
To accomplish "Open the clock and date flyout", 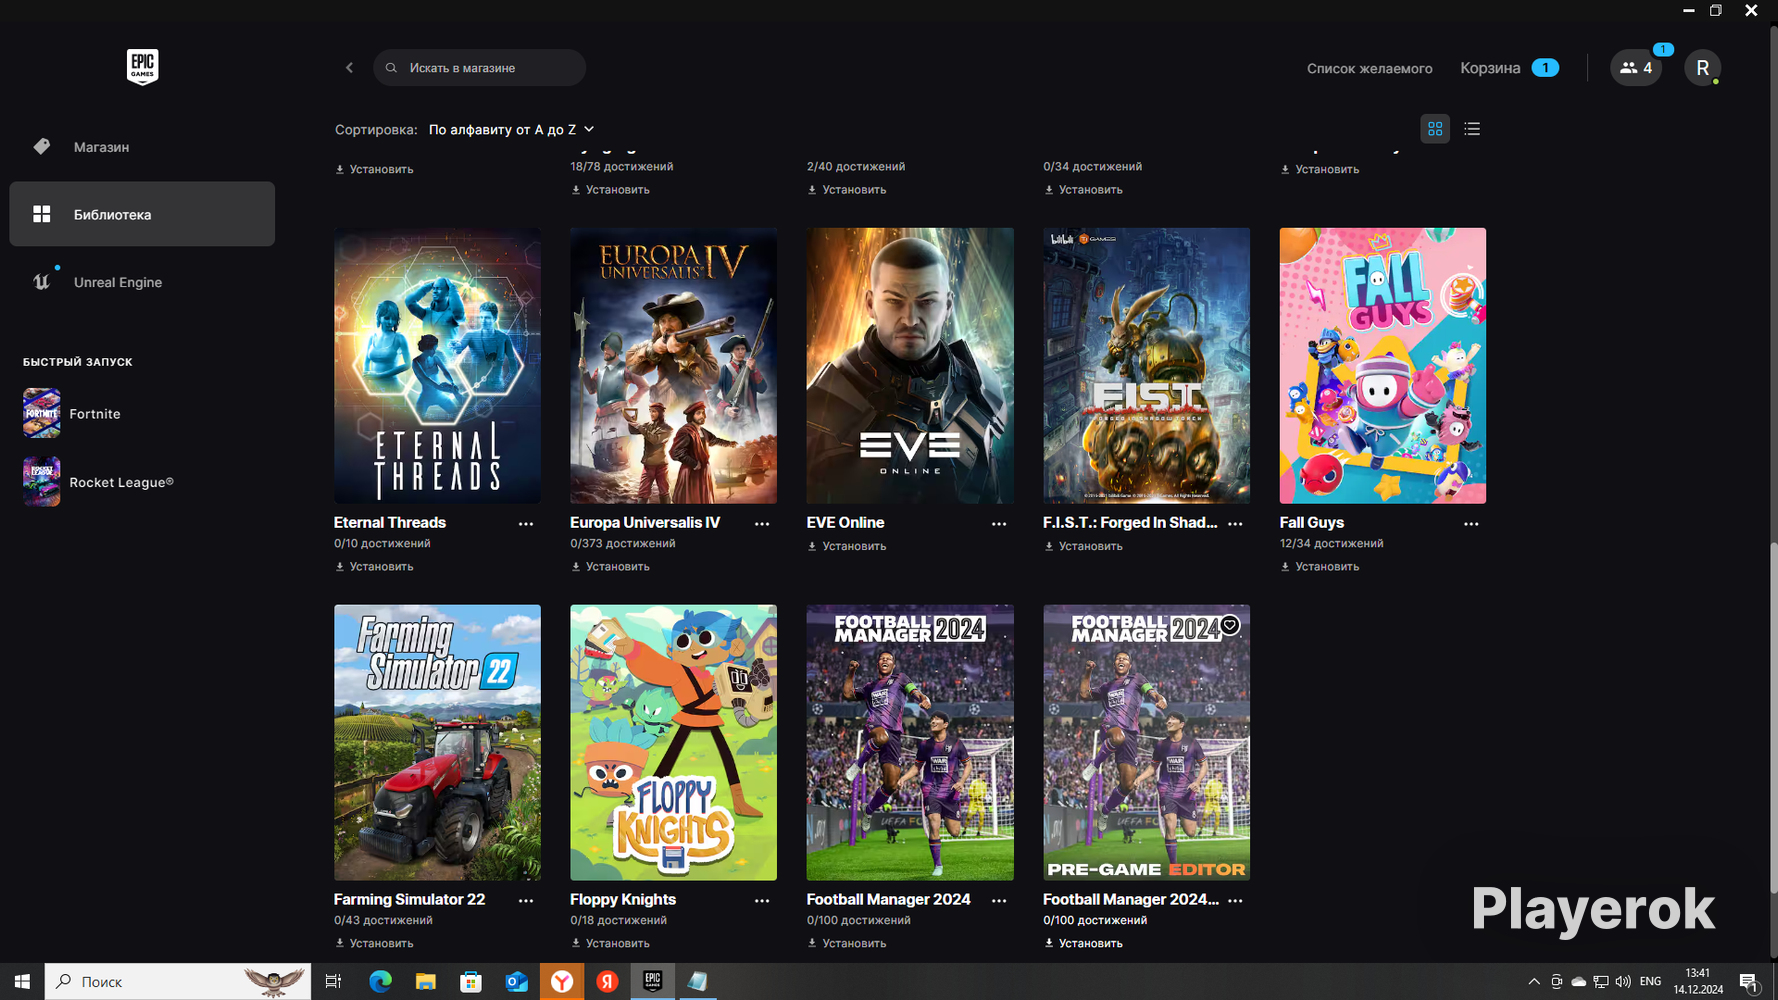I will [x=1698, y=982].
